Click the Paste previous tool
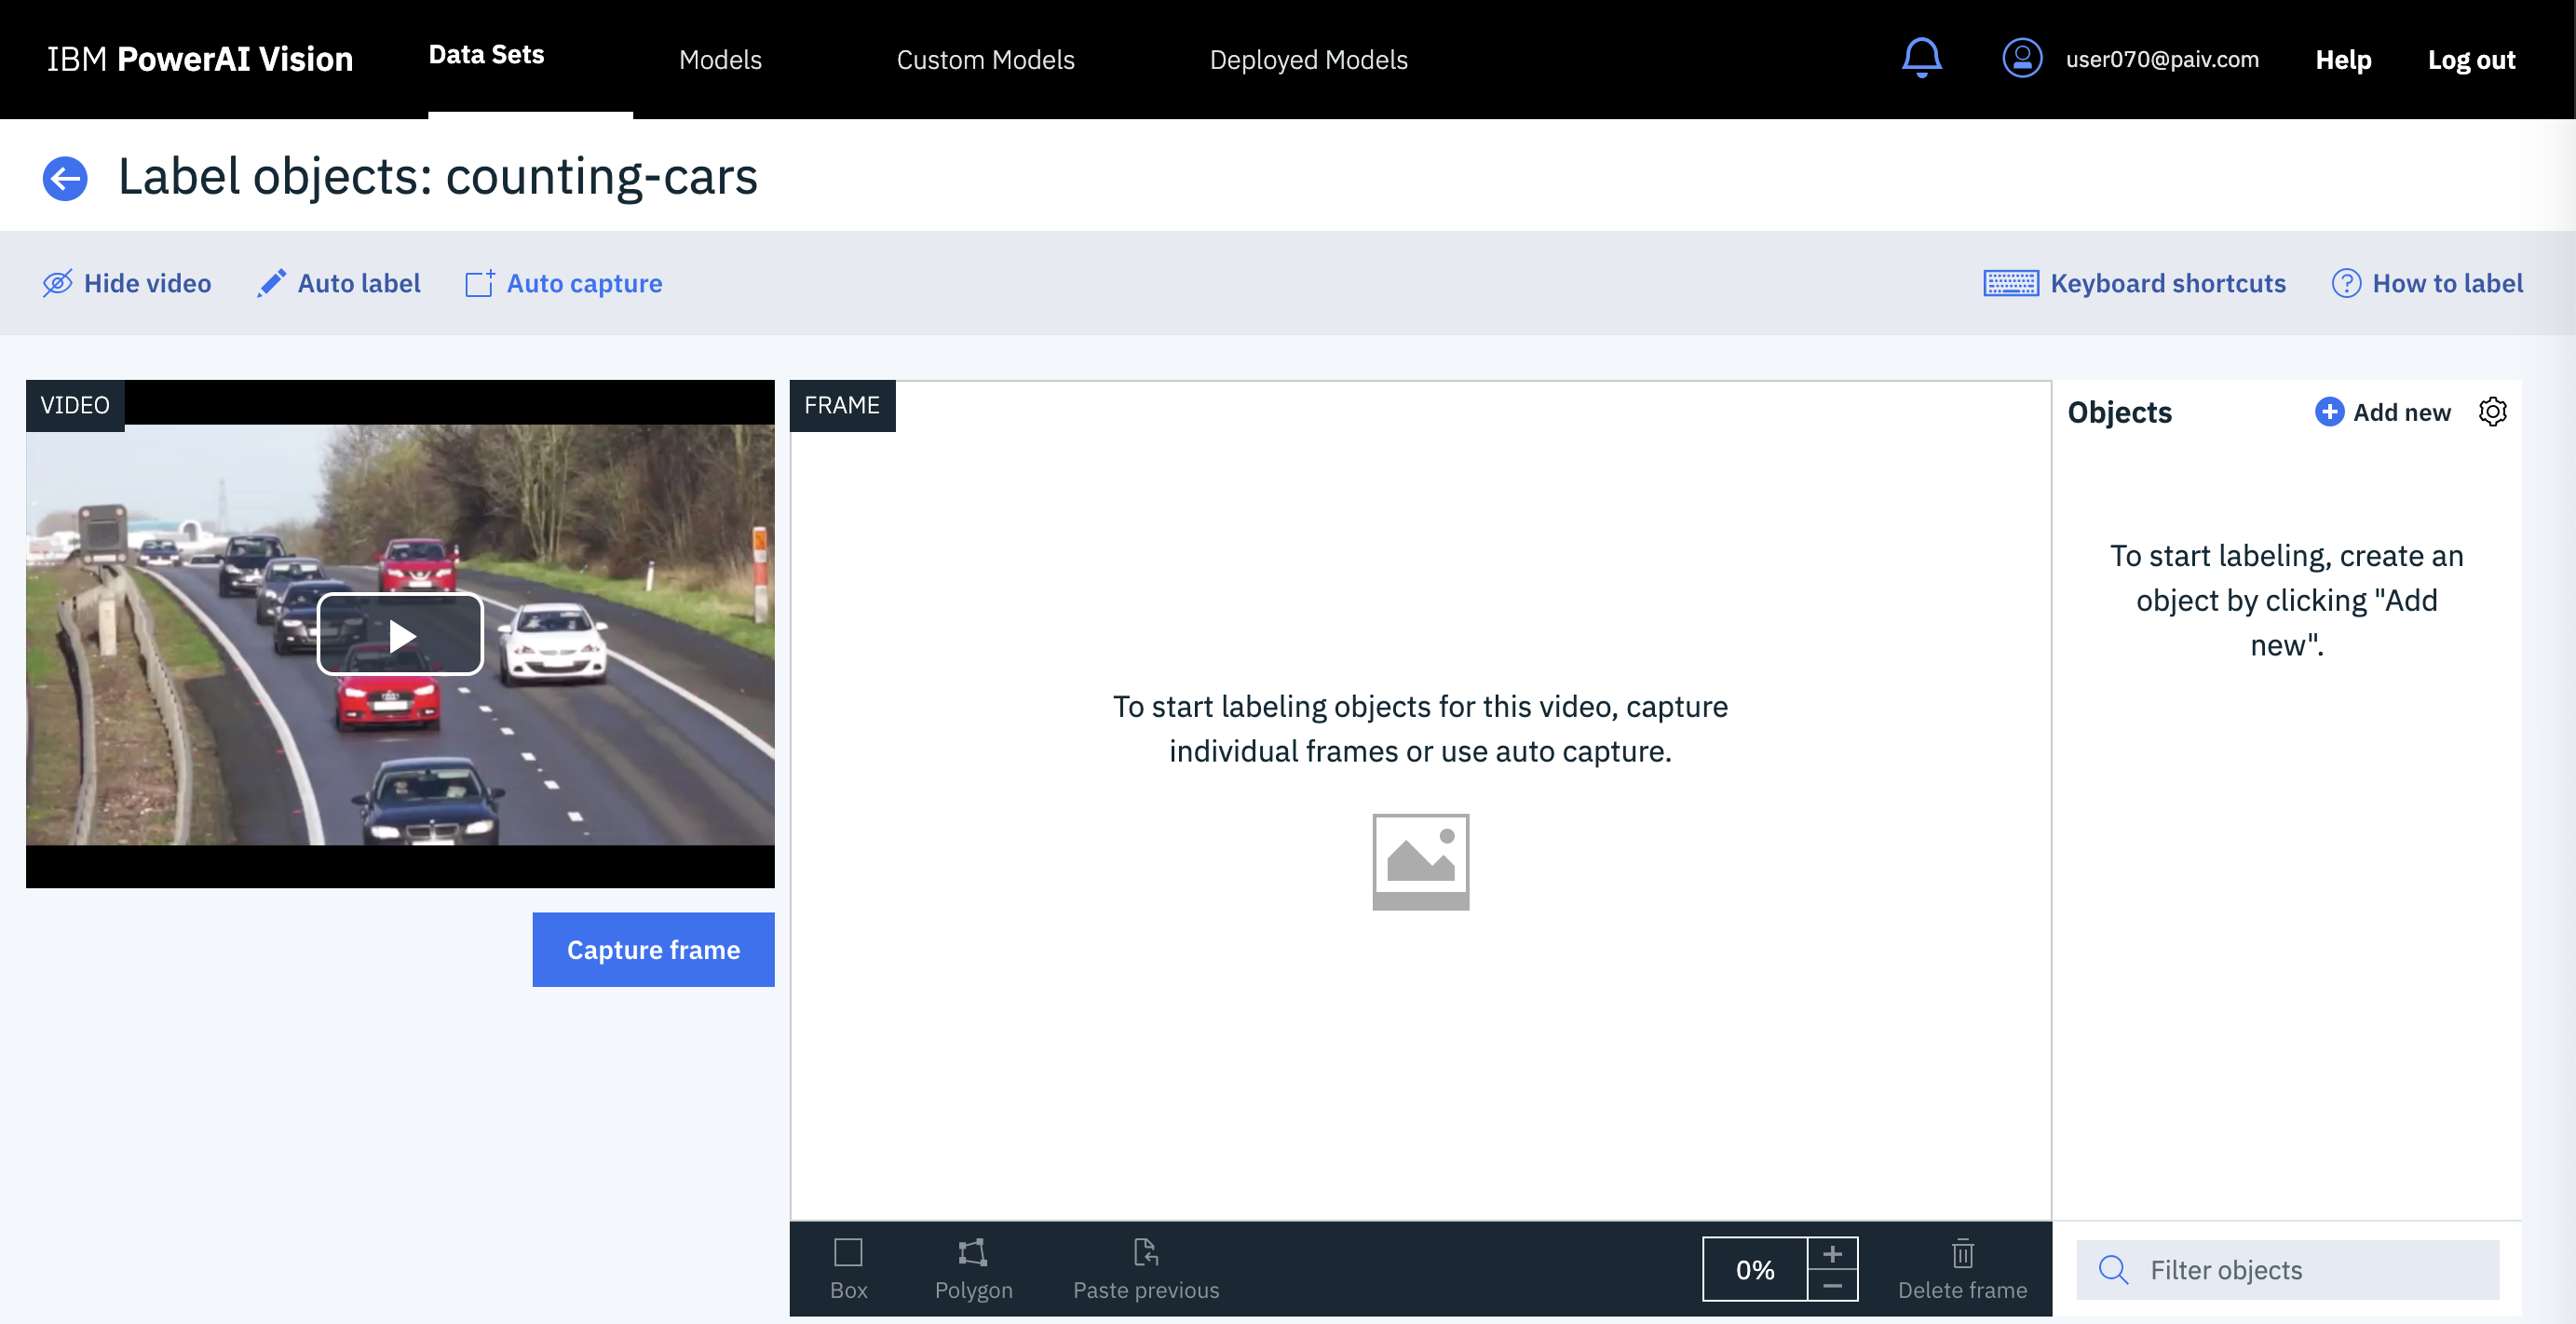The width and height of the screenshot is (2576, 1324). pyautogui.click(x=1145, y=1267)
